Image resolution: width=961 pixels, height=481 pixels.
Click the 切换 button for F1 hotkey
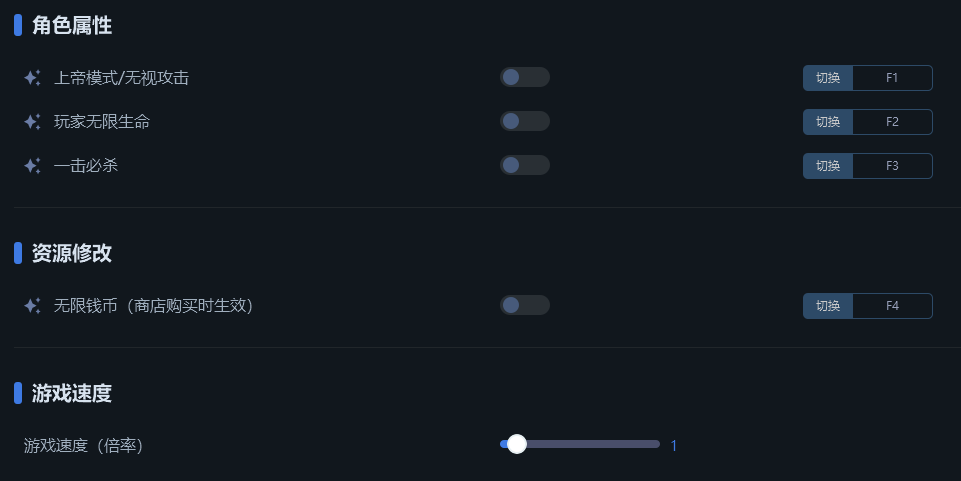[828, 78]
